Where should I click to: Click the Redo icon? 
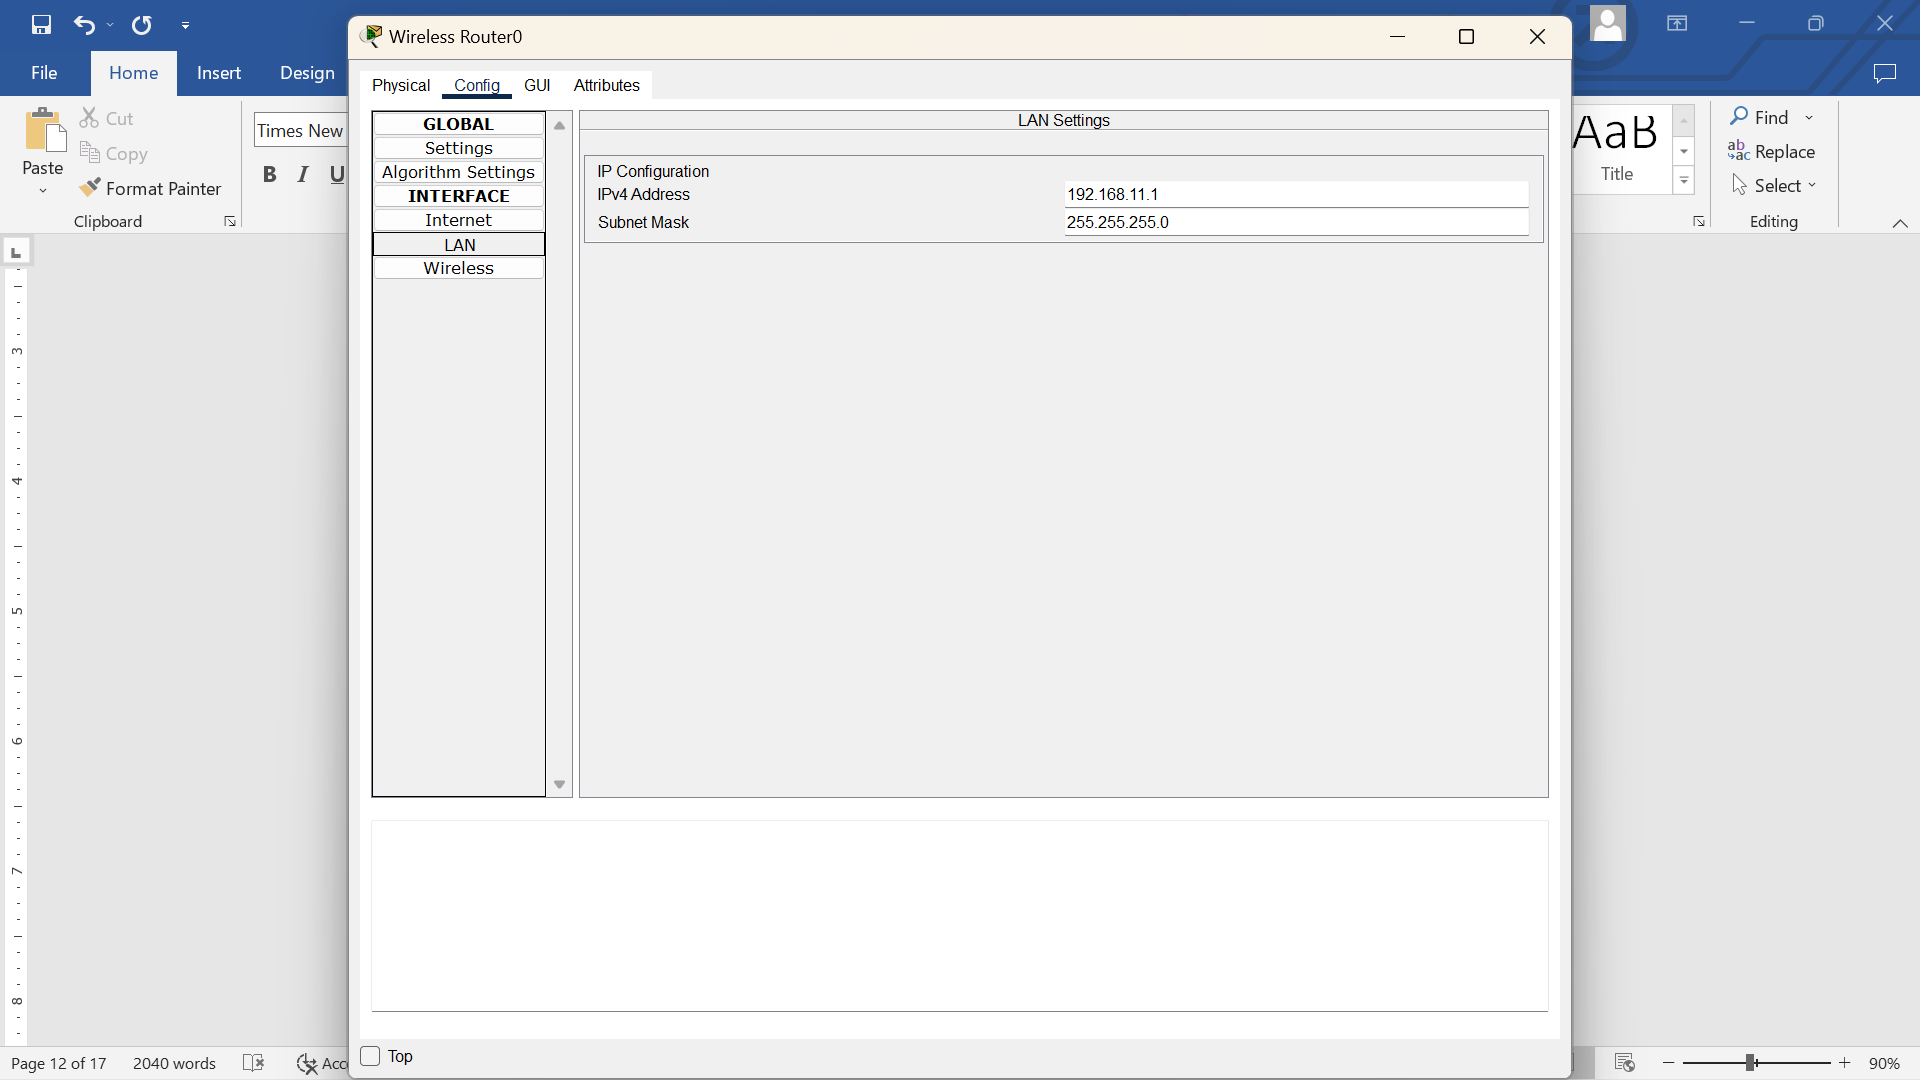[x=142, y=25]
